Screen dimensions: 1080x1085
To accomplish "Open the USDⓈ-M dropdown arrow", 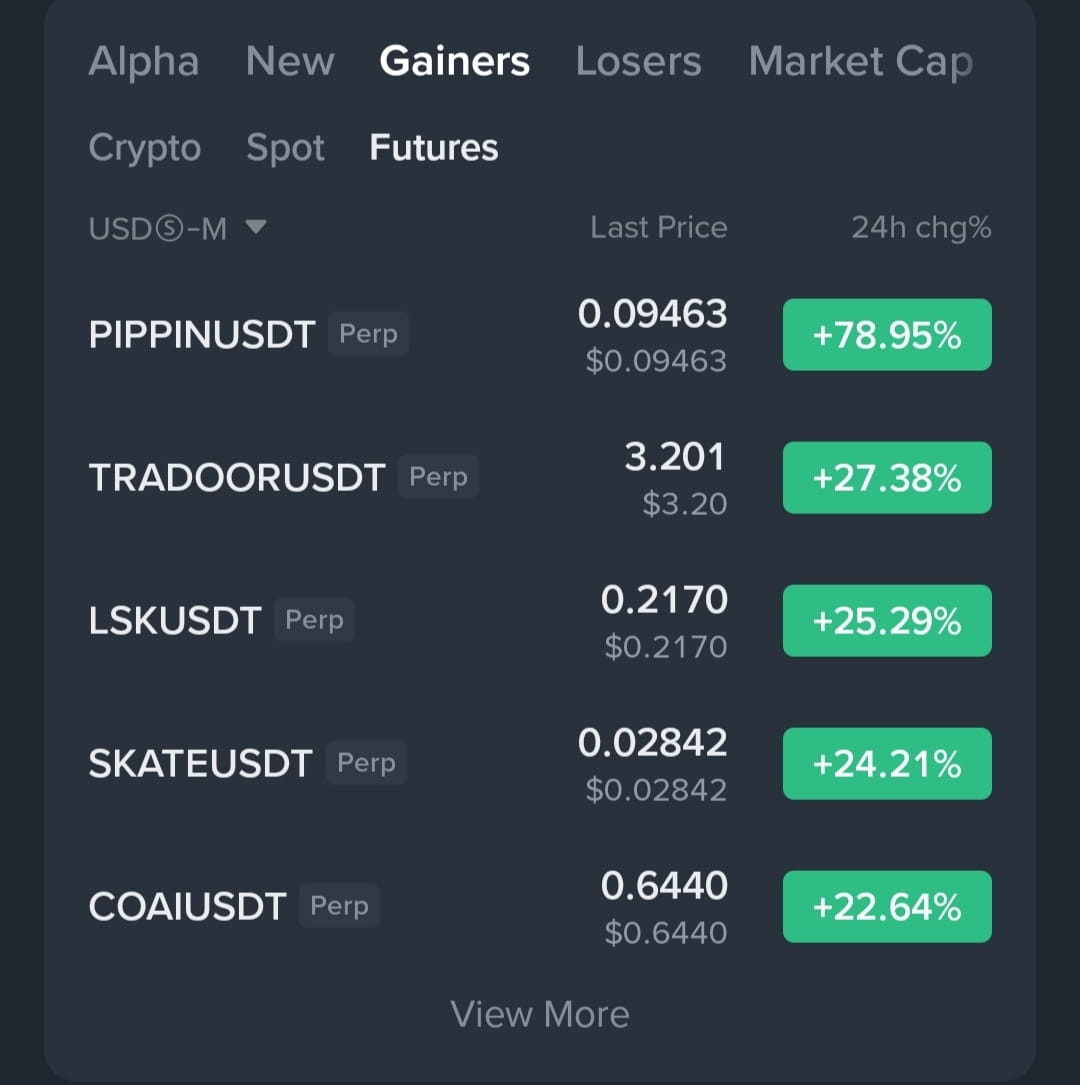I will (256, 228).
